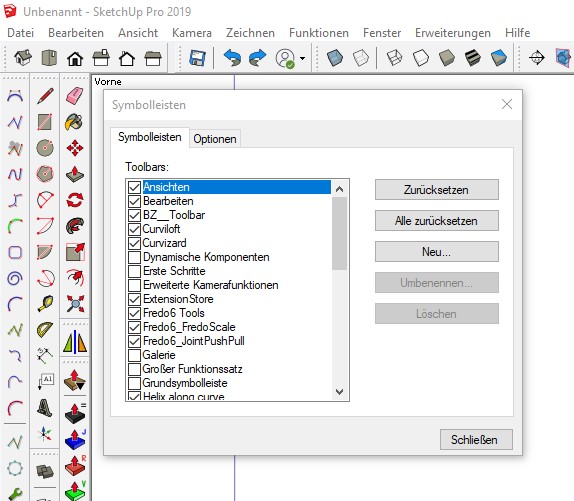Screen dimensions: 574x501
Task: Close the Symbolleisten dialog with X
Action: pyautogui.click(x=507, y=104)
